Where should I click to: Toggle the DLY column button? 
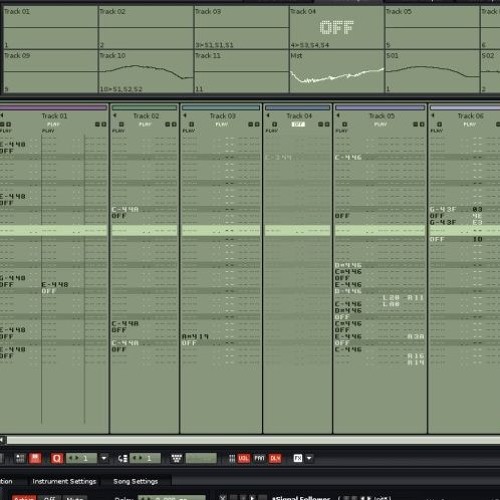275,458
